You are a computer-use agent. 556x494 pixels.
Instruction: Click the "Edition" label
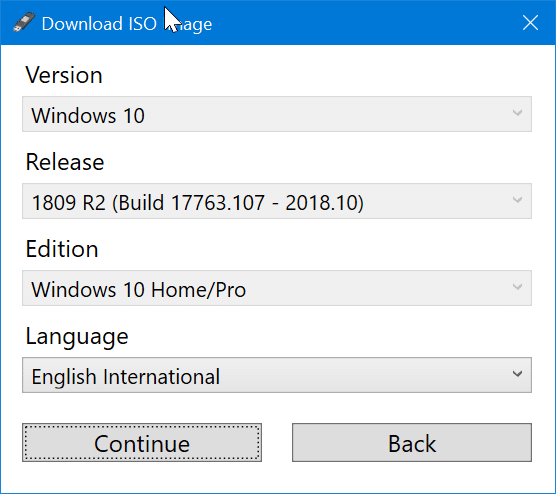(x=62, y=249)
